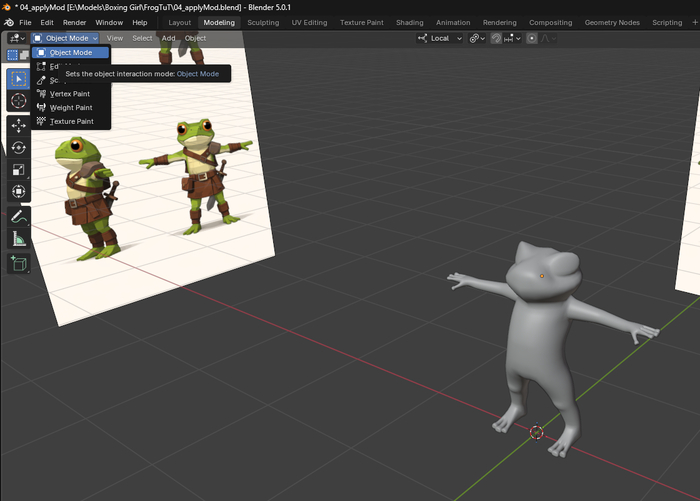Select the Cursor tool in toolbar
700x501 pixels.
[x=18, y=101]
